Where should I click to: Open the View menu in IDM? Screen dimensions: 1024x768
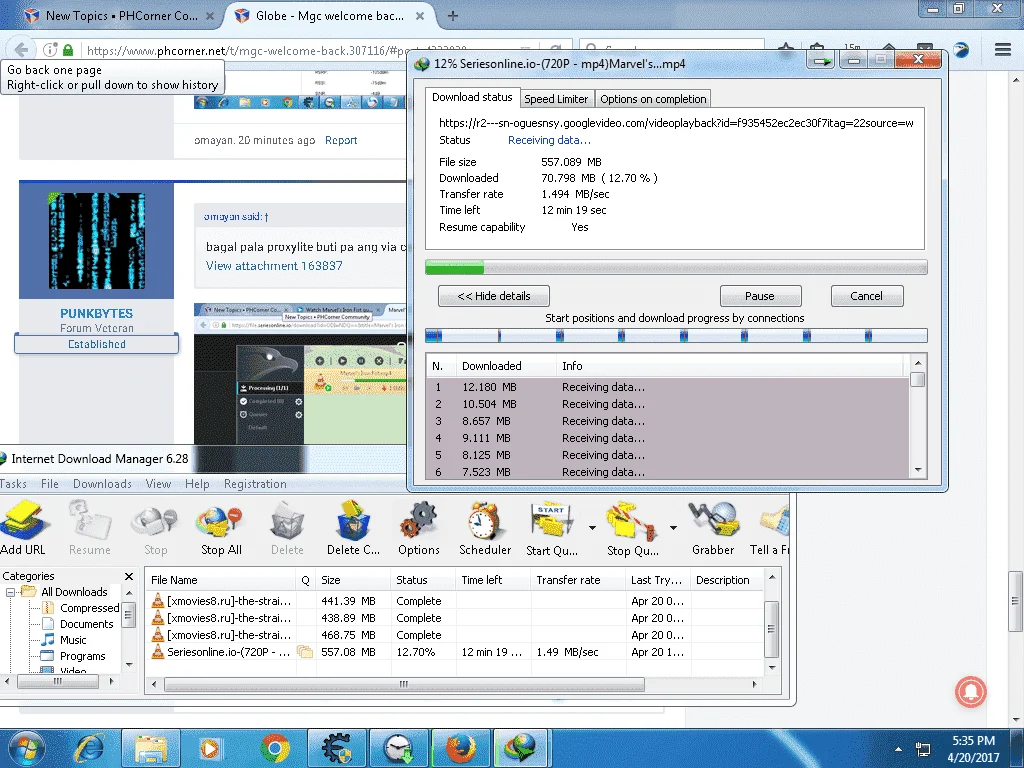point(158,484)
